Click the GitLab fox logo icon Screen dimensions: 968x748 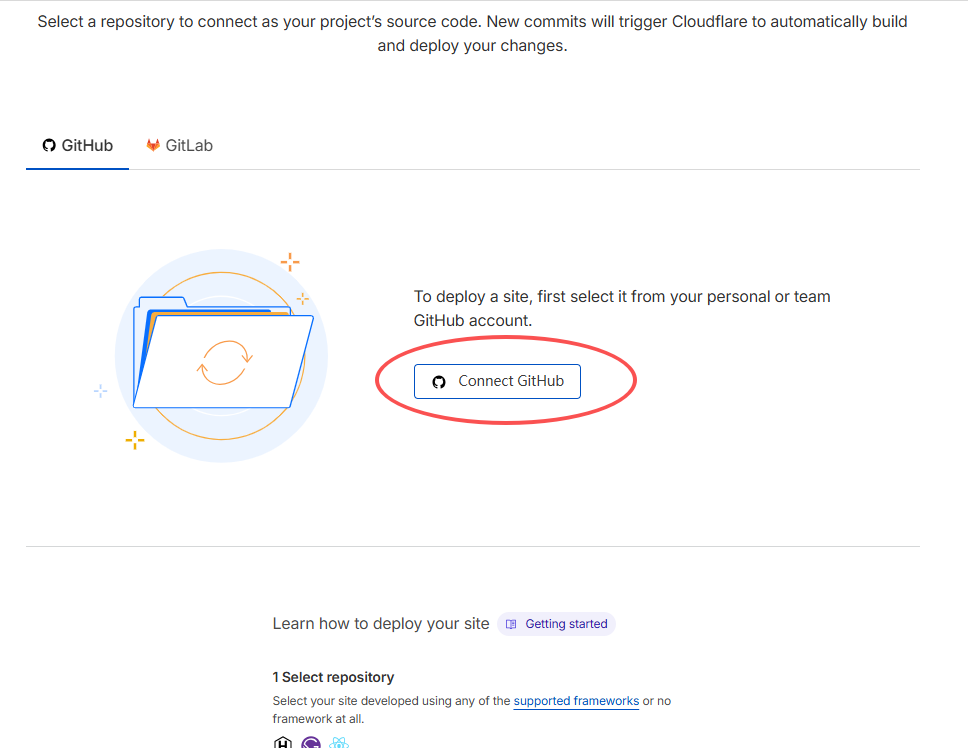[153, 146]
